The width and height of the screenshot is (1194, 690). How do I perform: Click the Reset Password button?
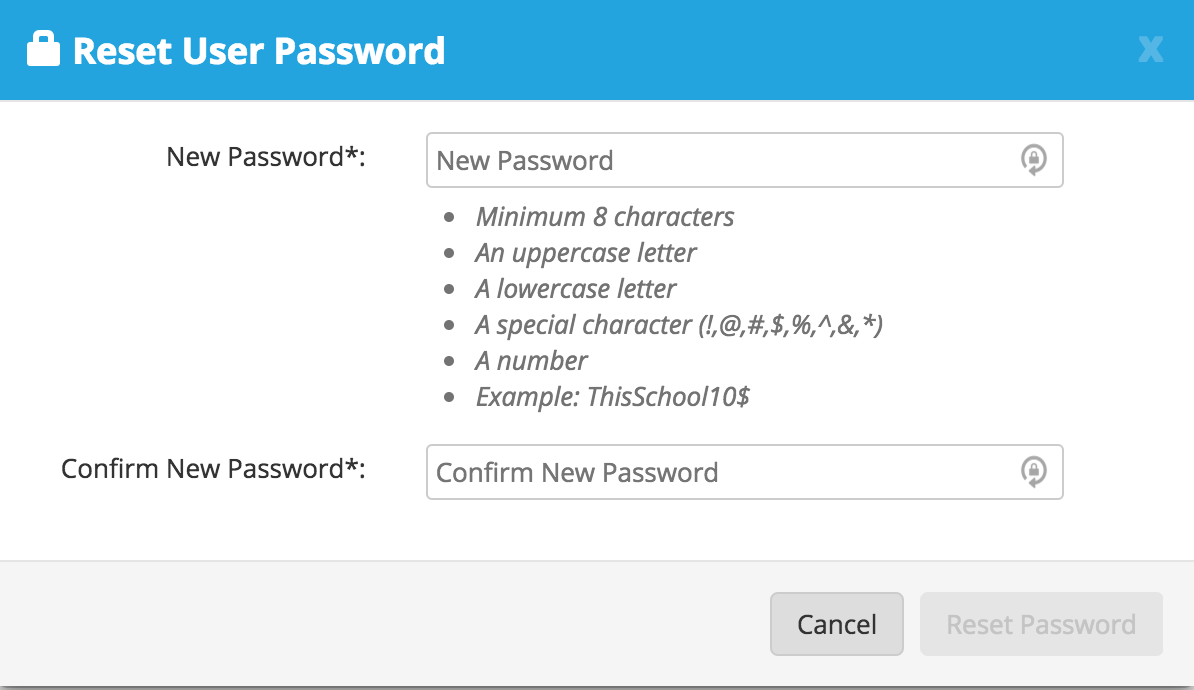(1041, 625)
